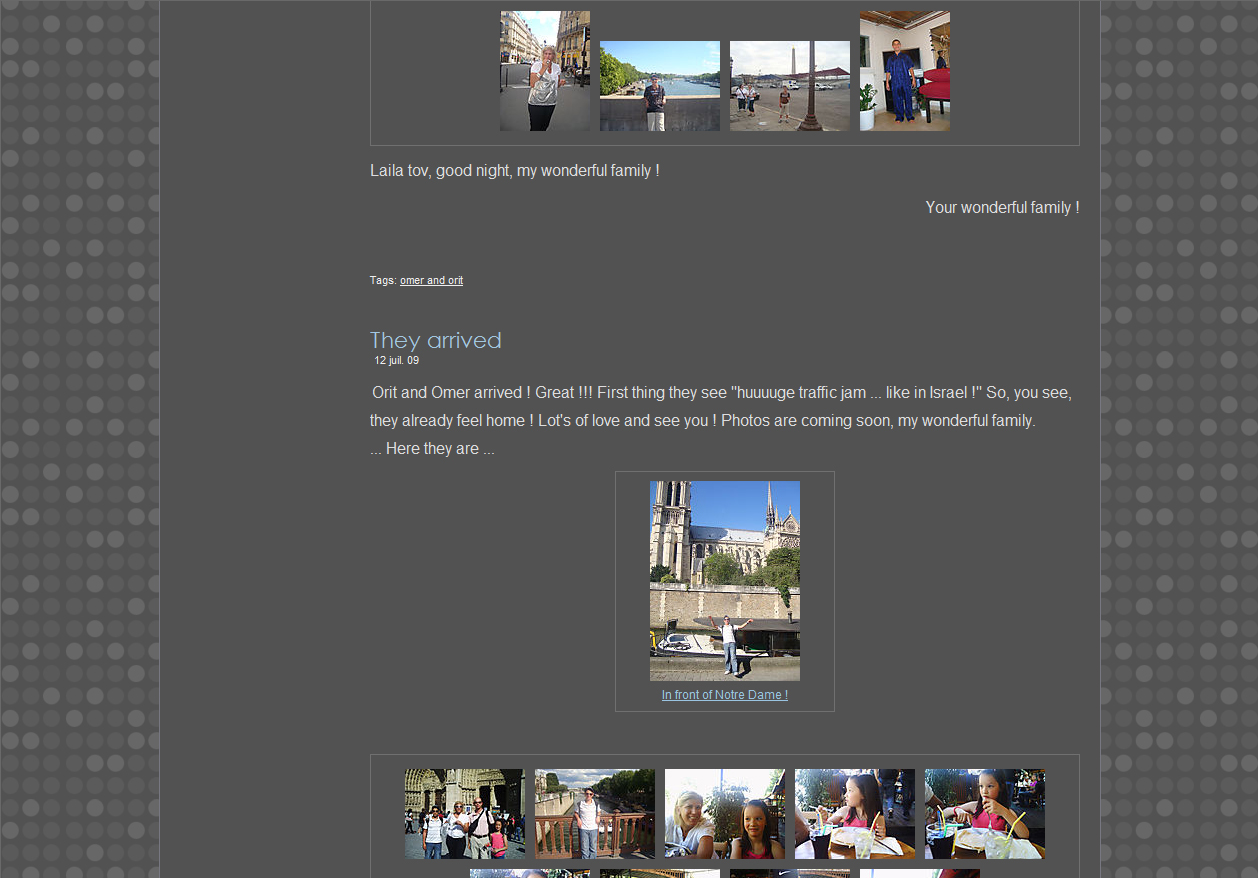Enlarge the large Notre Dame cathedral photo
The image size is (1258, 878).
coord(724,580)
